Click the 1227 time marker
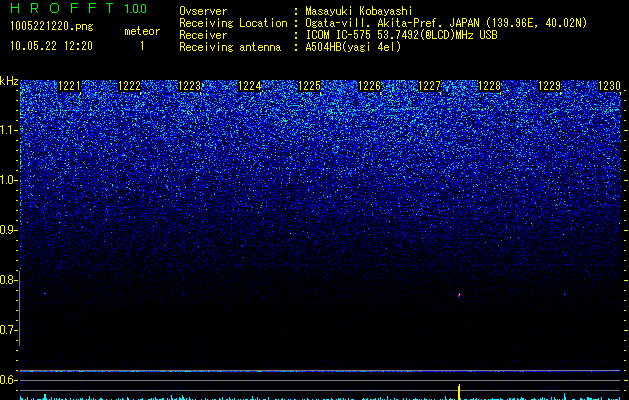 point(429,86)
